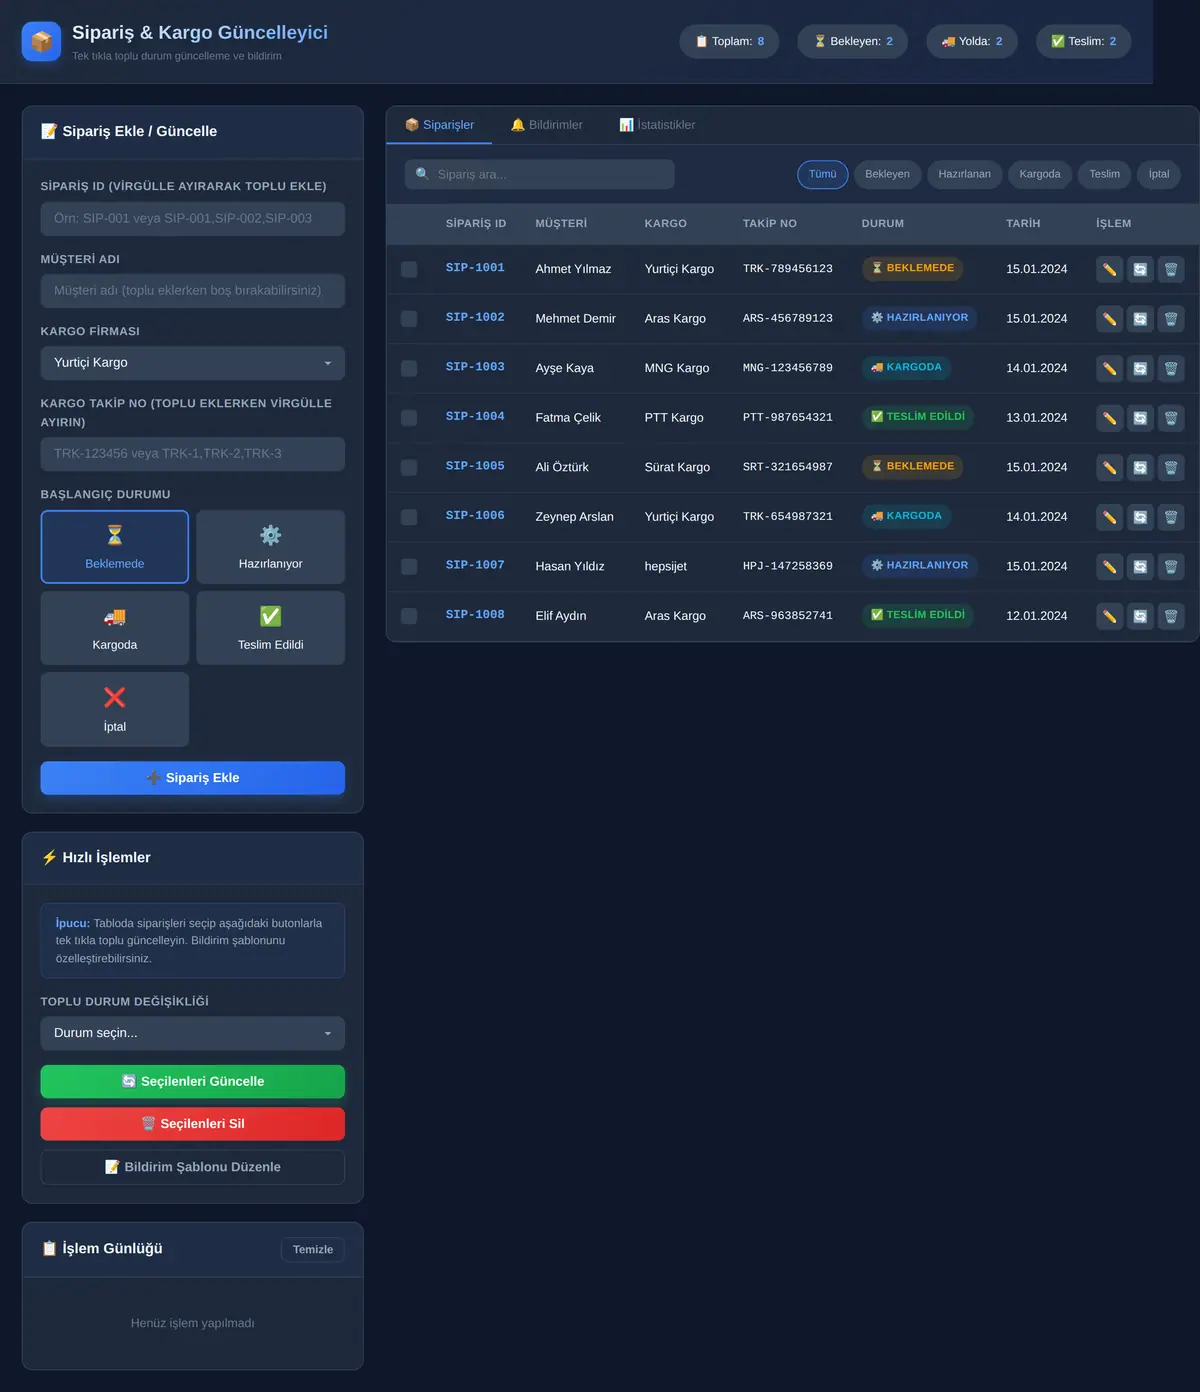Click the package app logo icon
This screenshot has width=1200, height=1392.
[41, 41]
